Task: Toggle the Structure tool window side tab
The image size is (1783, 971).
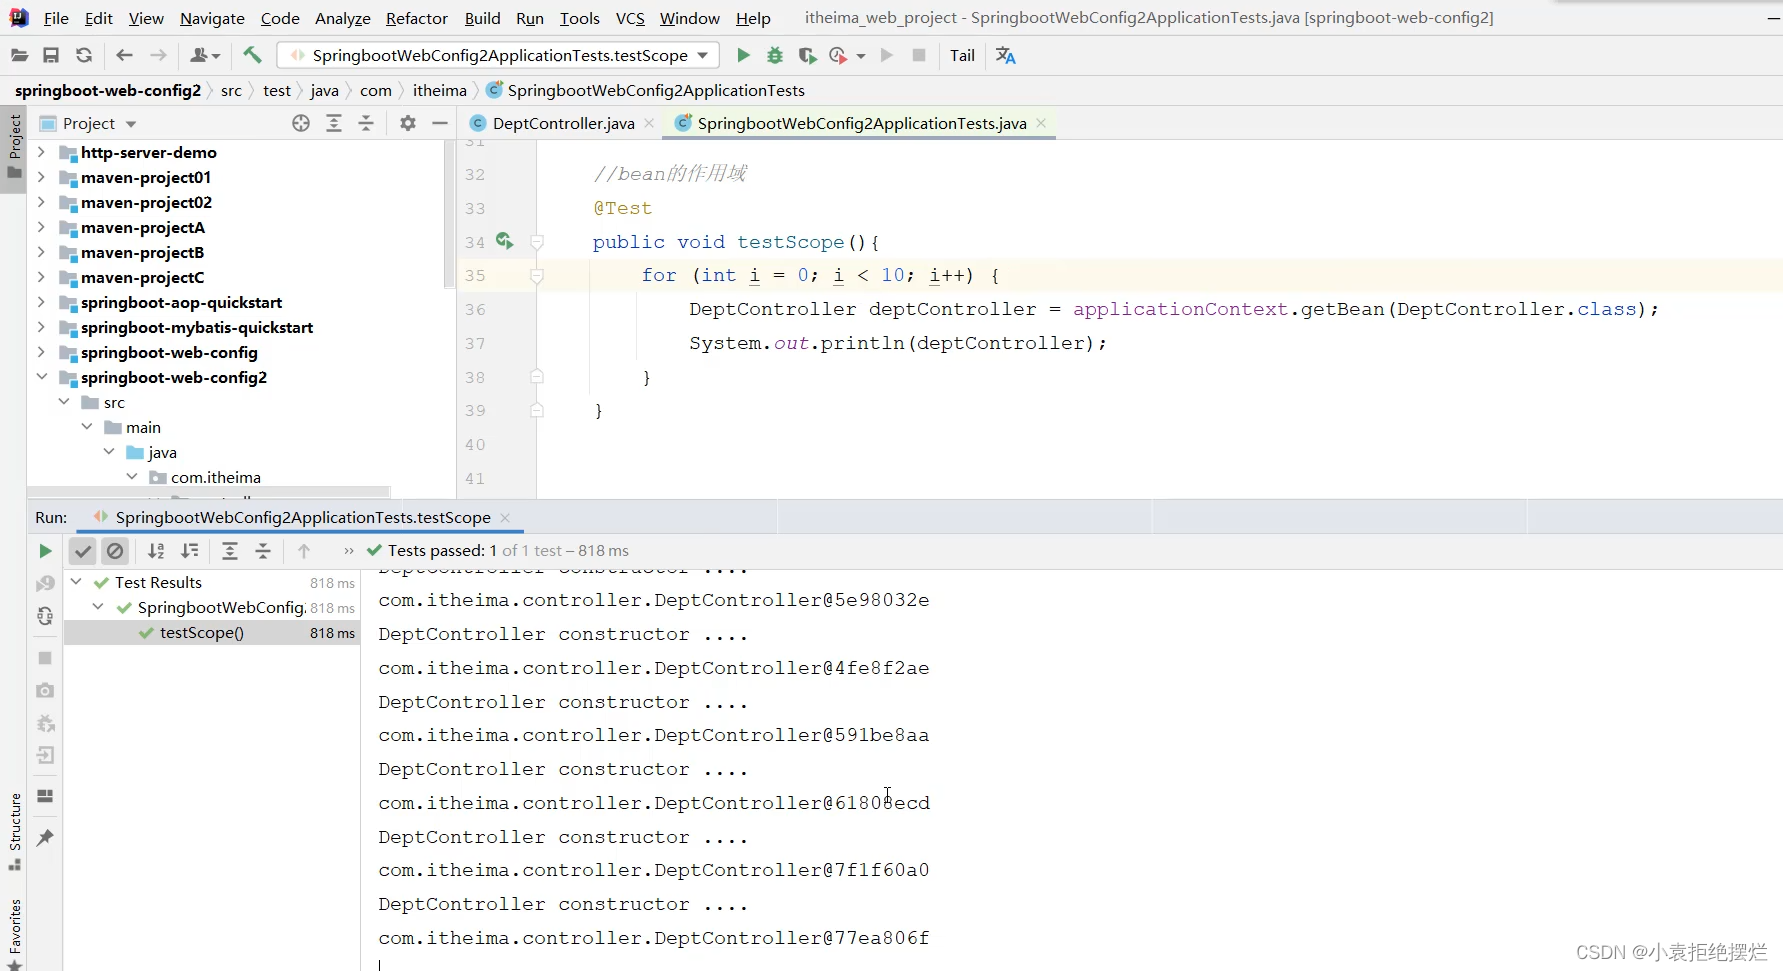Action: [14, 831]
